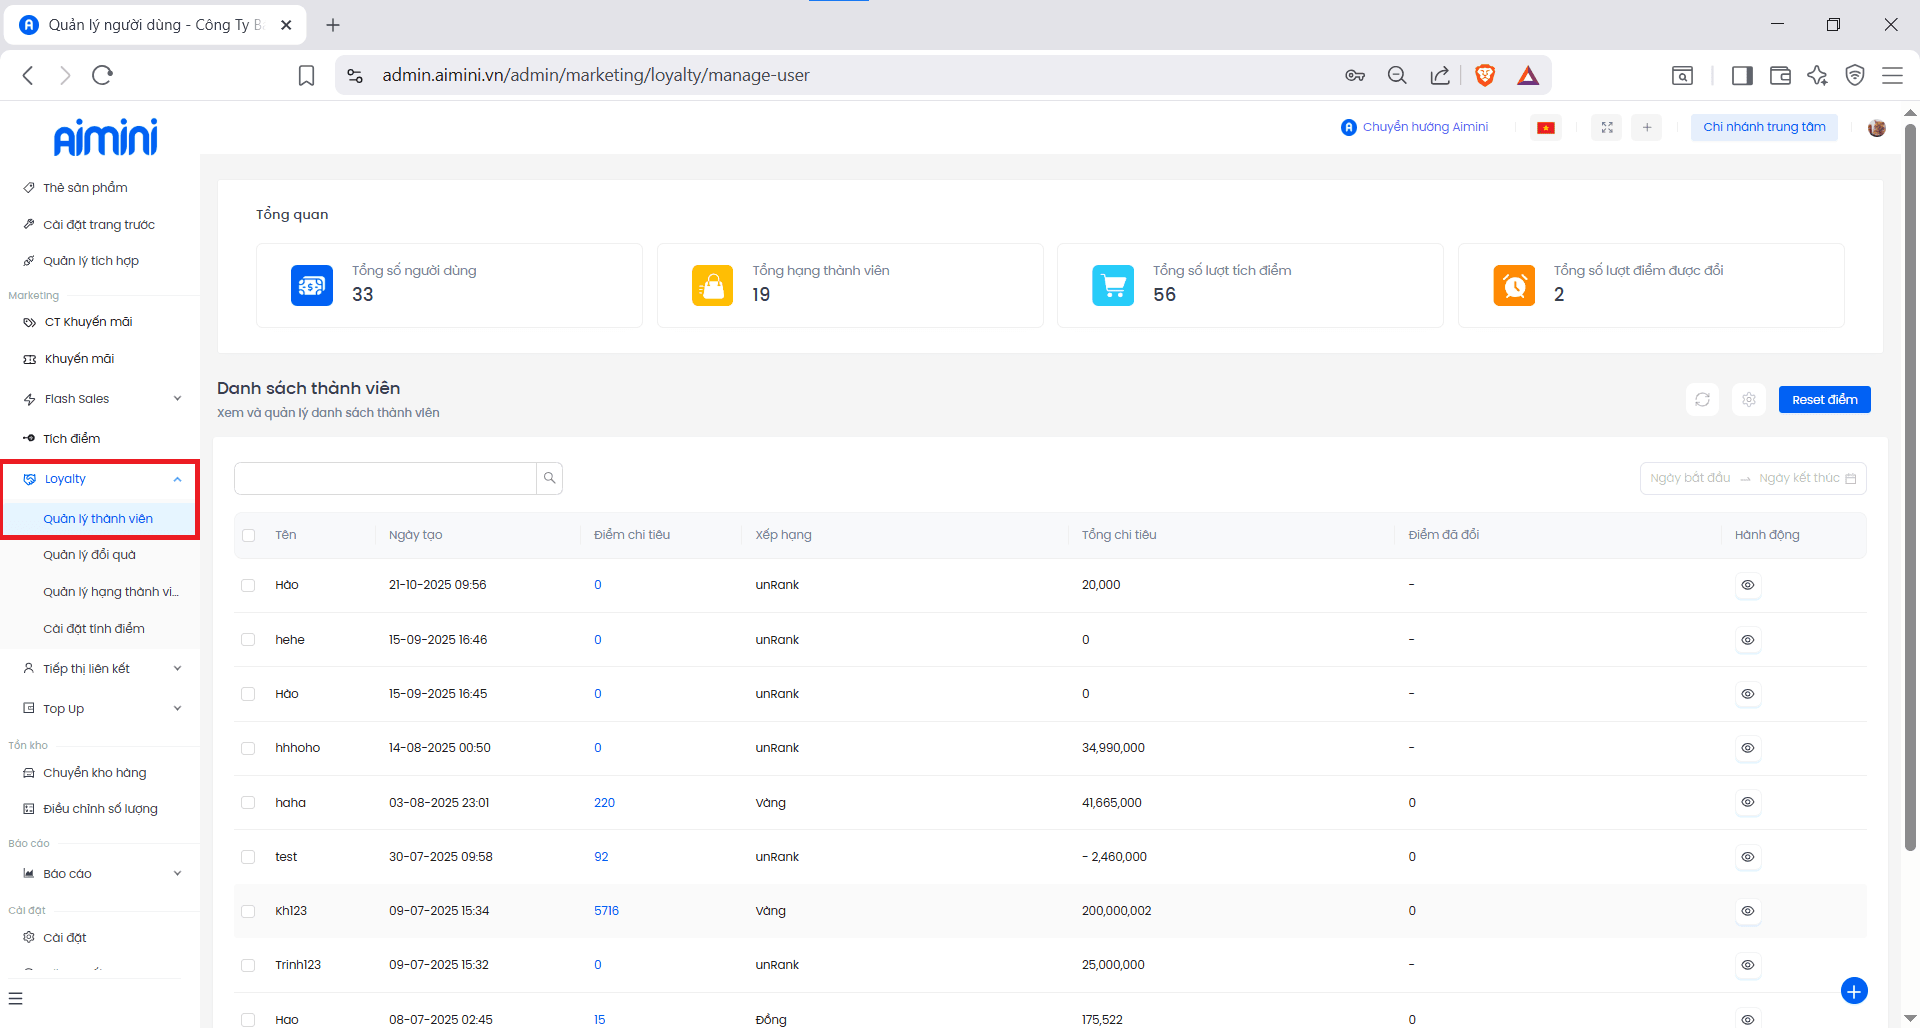Open table settings gear icon
The width and height of the screenshot is (1920, 1028).
[1748, 400]
